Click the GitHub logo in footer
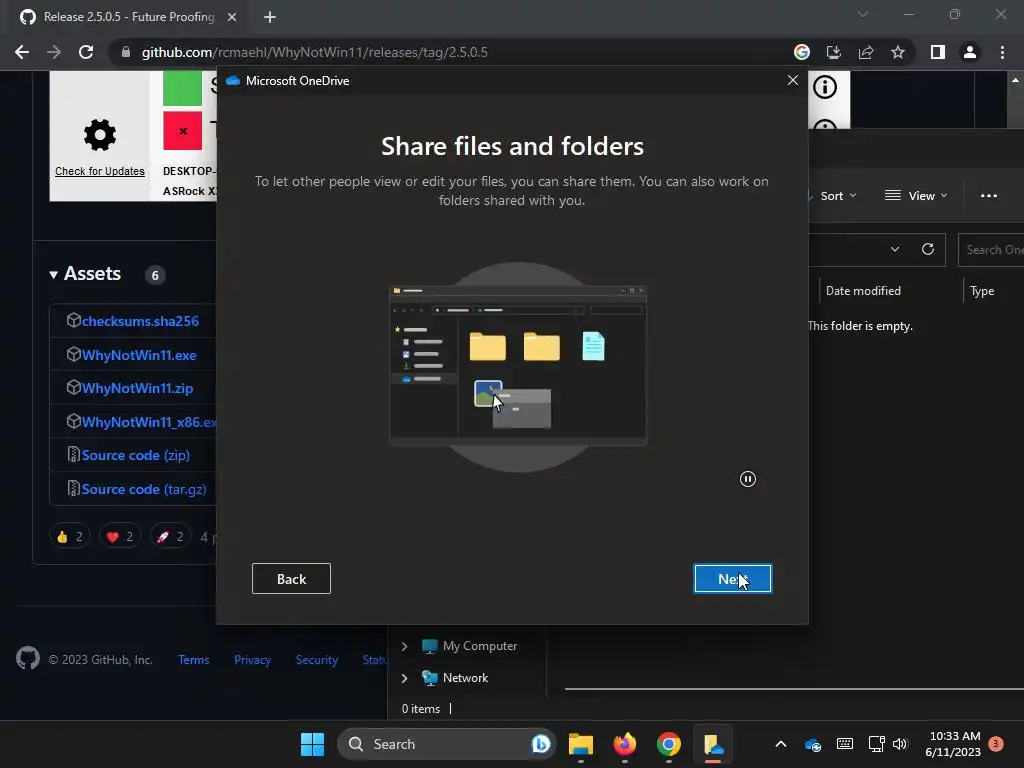Screen dimensions: 1024x768 [28, 658]
